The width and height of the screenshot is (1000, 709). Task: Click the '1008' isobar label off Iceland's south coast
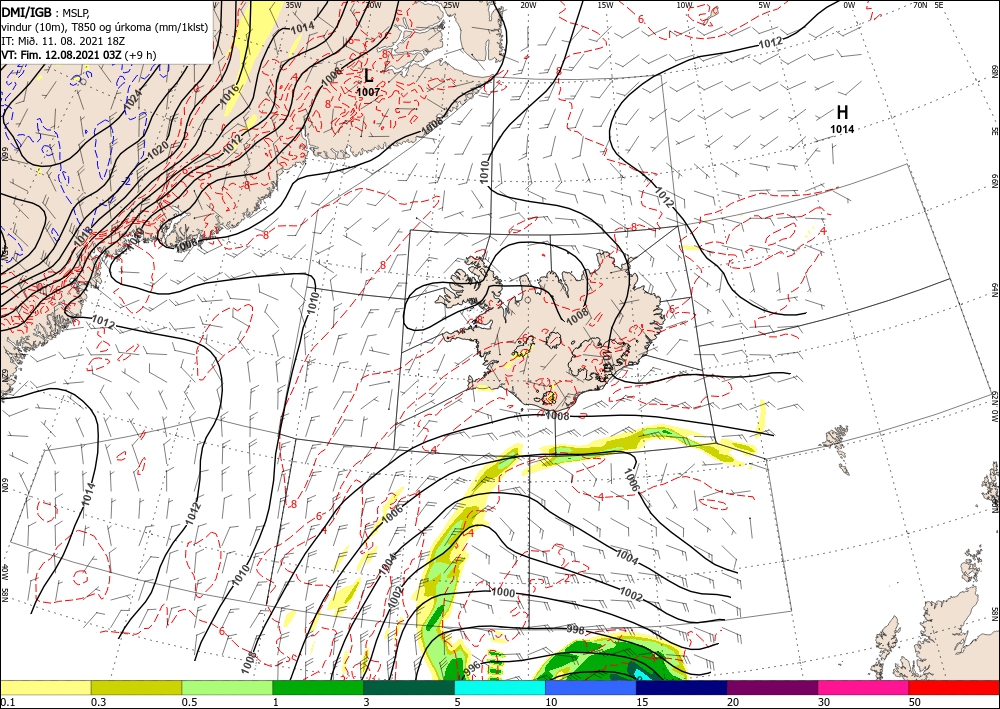tap(557, 416)
